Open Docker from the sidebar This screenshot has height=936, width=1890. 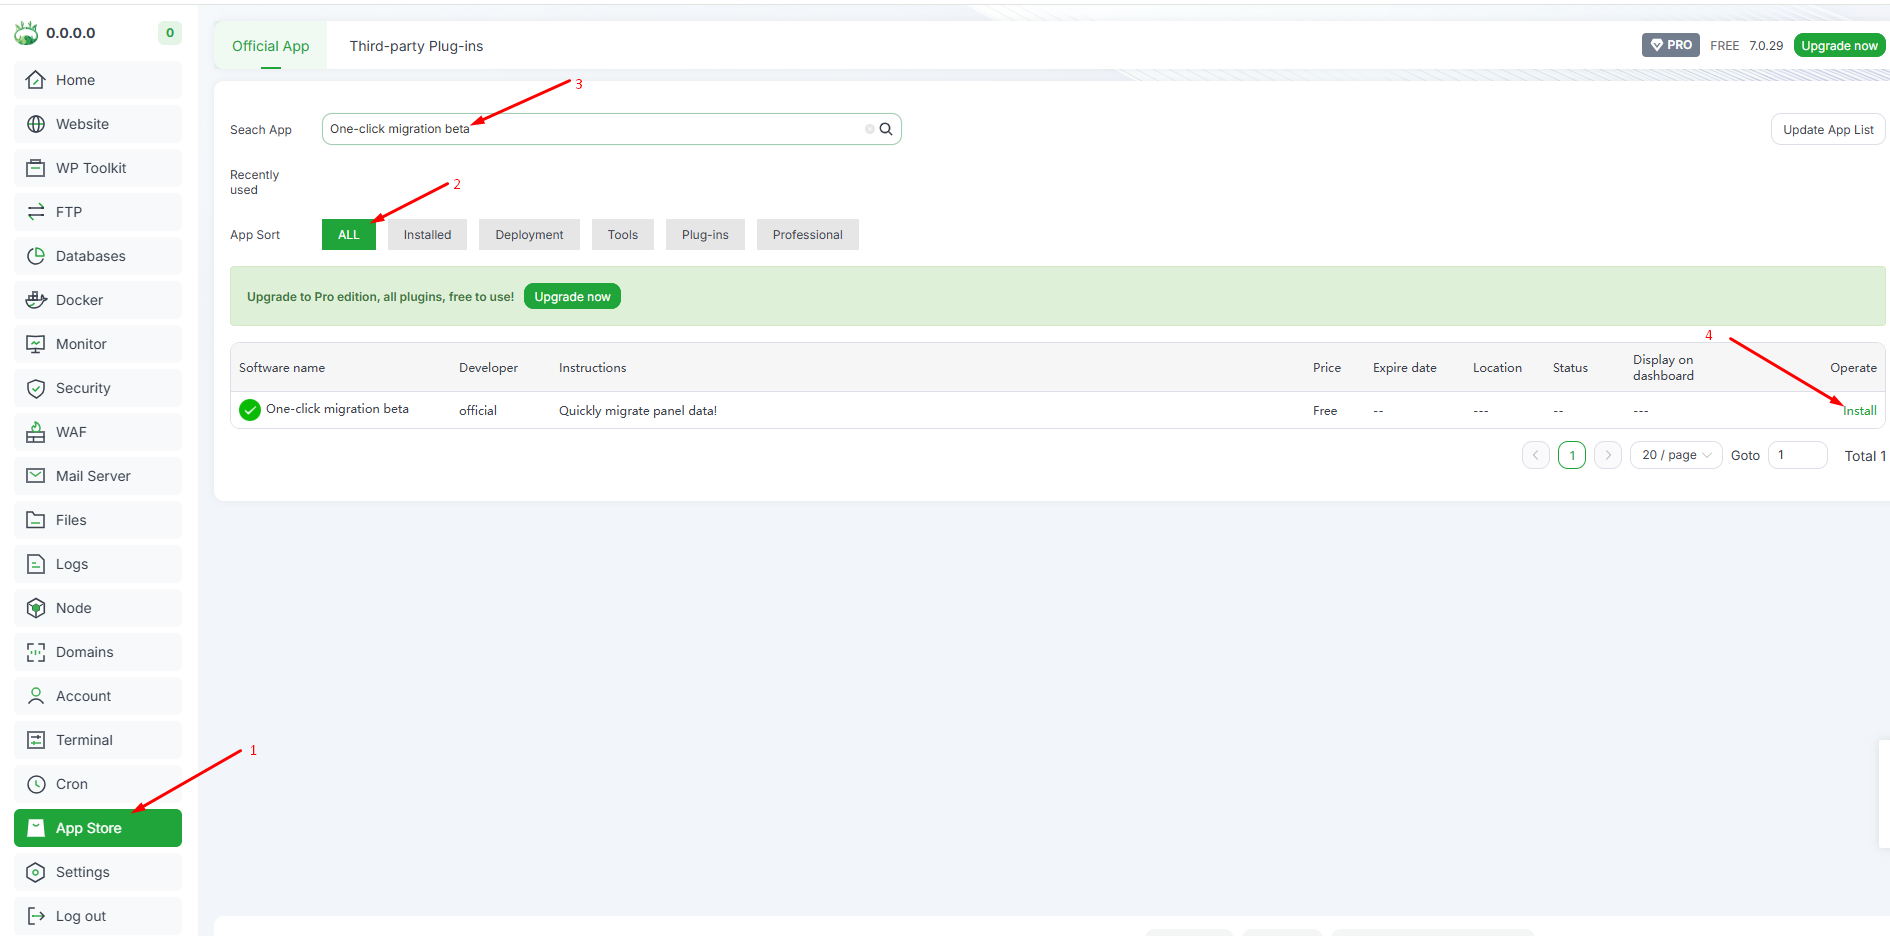click(x=79, y=300)
